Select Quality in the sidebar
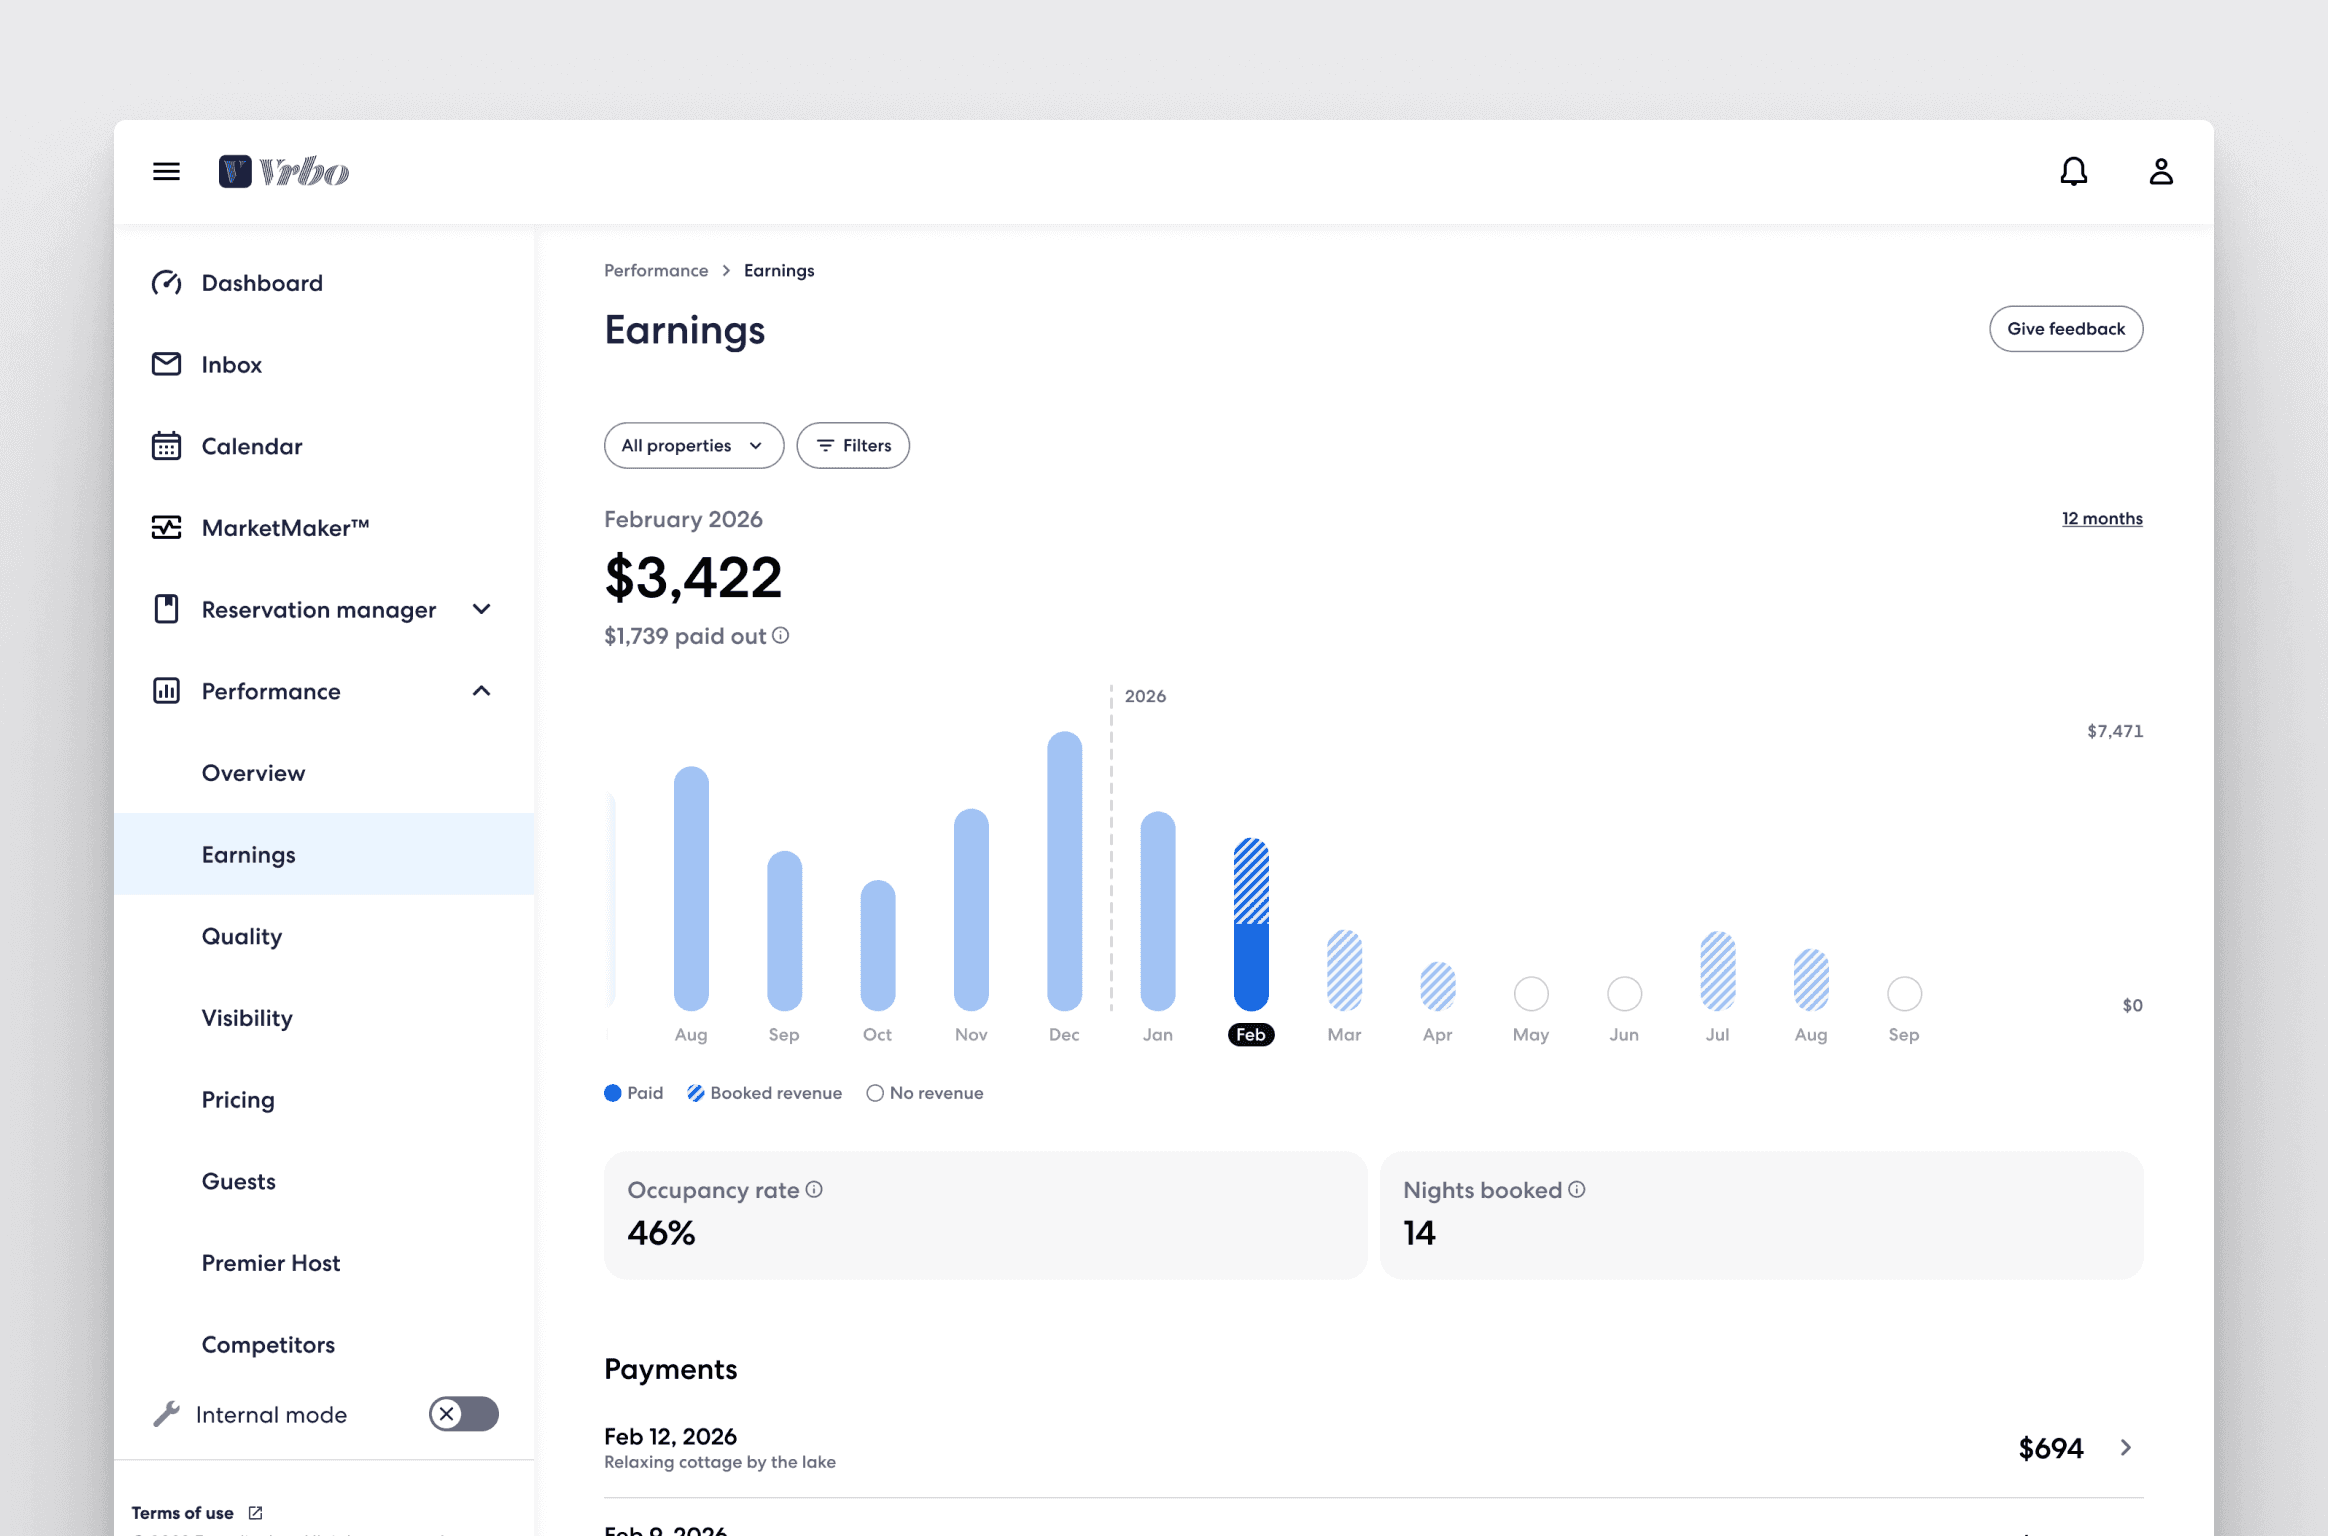The width and height of the screenshot is (2328, 1536). [242, 936]
